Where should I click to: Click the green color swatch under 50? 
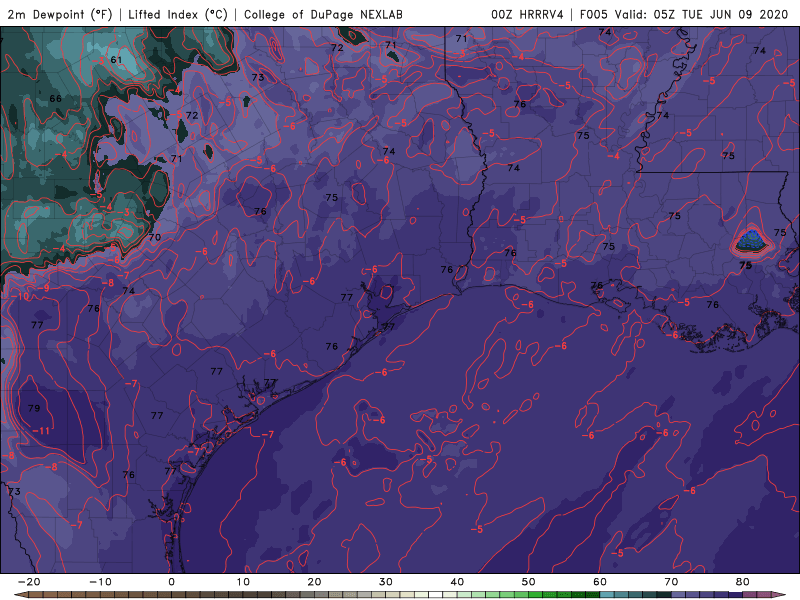536,595
